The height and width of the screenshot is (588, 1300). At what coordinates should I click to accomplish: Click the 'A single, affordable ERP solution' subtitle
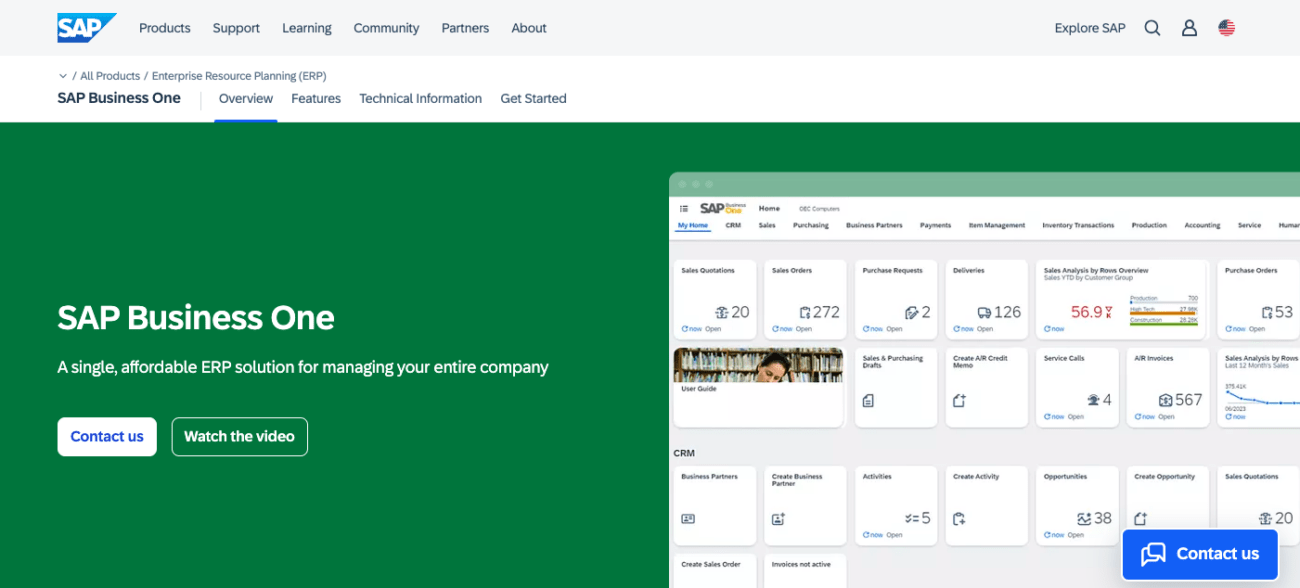point(303,367)
